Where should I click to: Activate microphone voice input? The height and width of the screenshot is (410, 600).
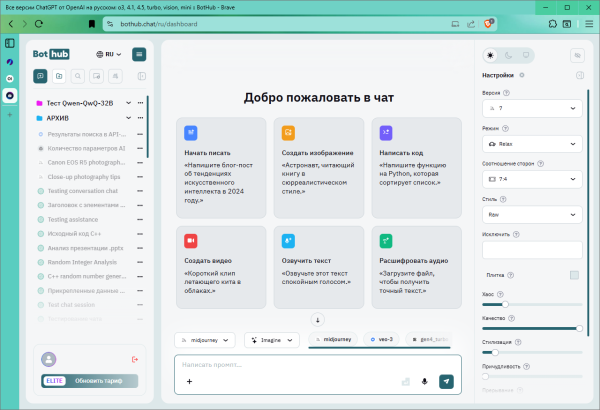click(x=425, y=381)
